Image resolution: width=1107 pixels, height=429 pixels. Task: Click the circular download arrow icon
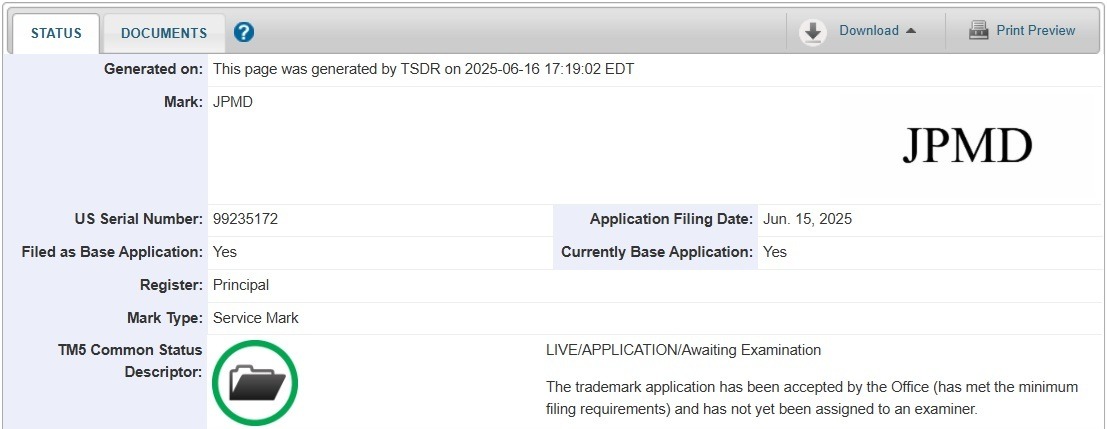coord(813,32)
